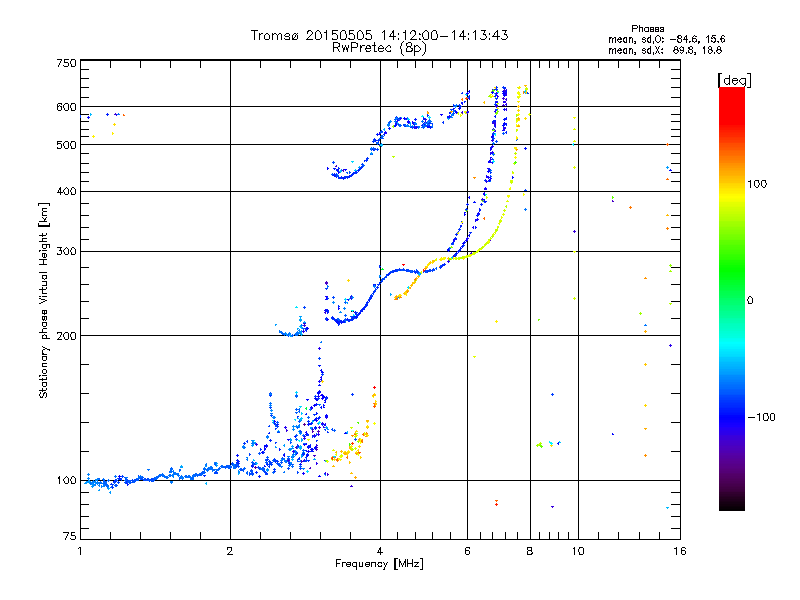This screenshot has height=600, width=800.
Task: Click the colorbar tick label -100
Action: pyautogui.click(x=765, y=416)
